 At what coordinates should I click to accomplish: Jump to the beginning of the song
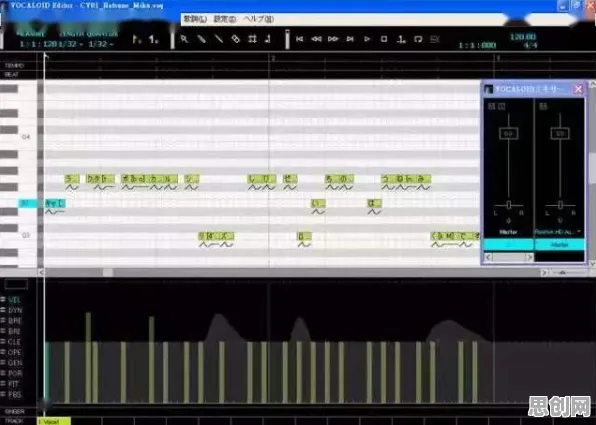(300, 39)
